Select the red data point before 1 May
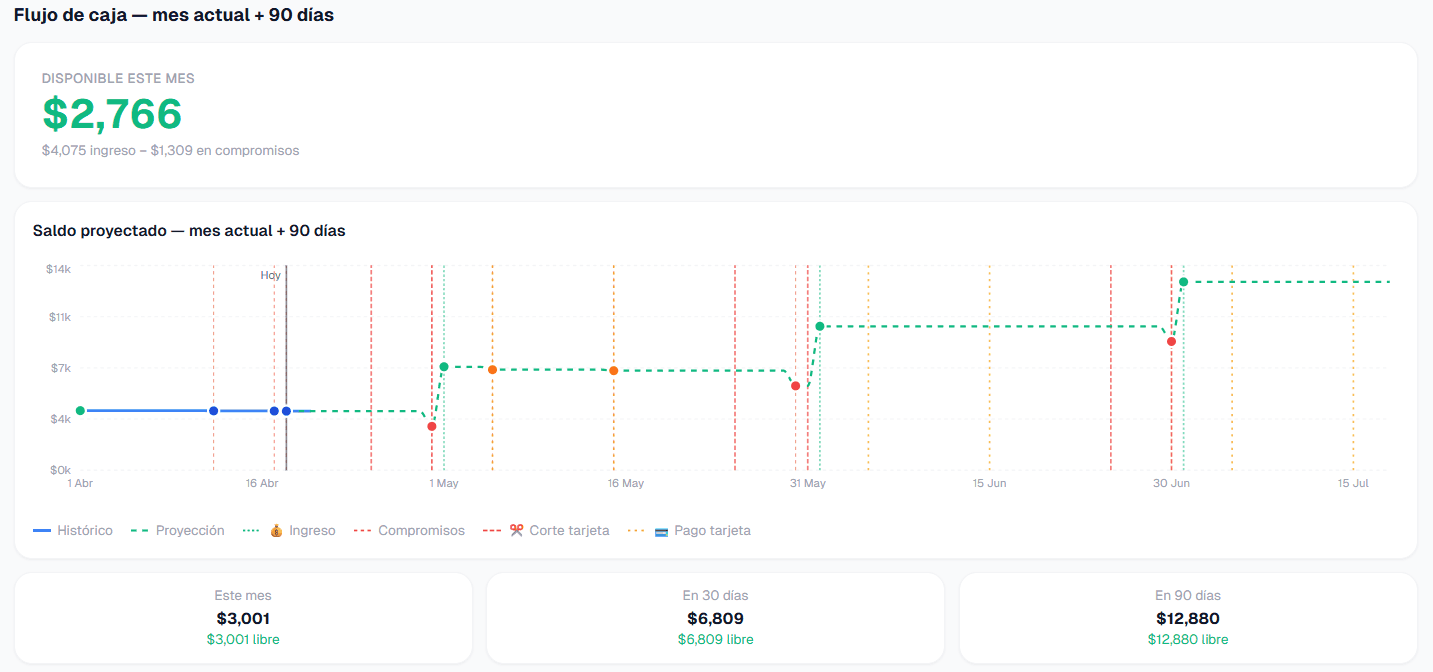 (x=432, y=426)
